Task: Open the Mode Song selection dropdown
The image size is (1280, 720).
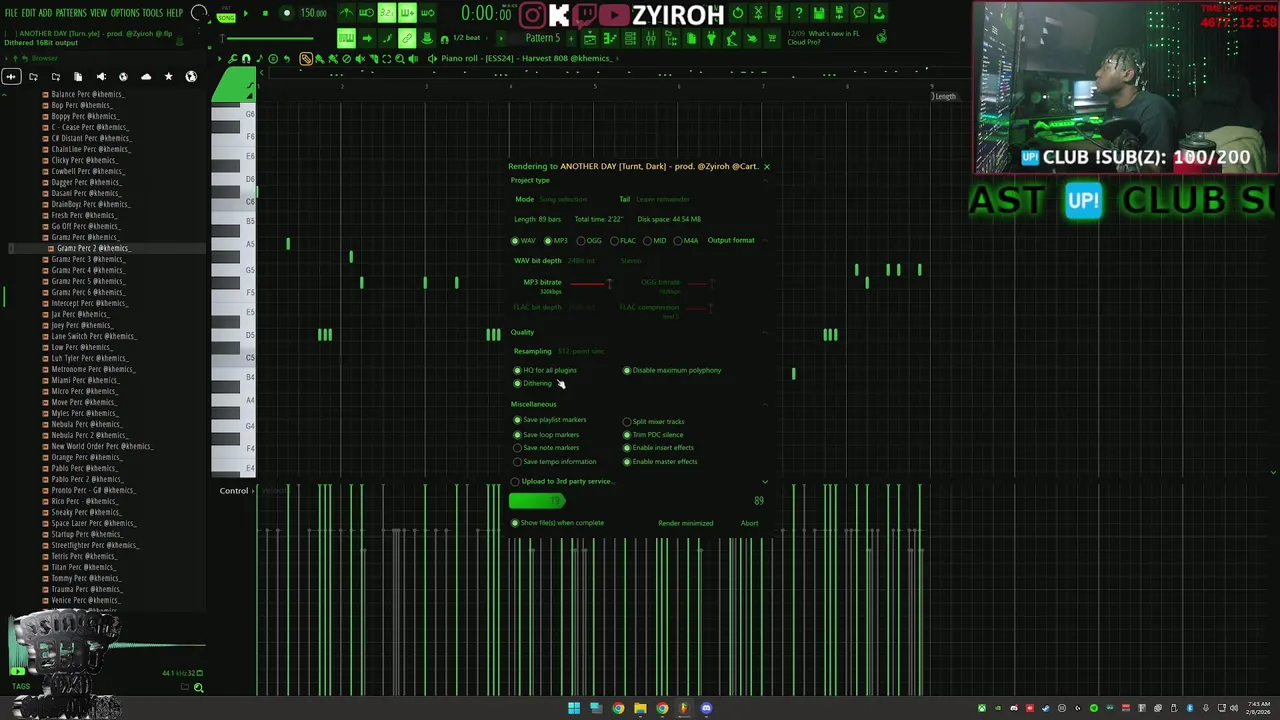Action: 564,199
